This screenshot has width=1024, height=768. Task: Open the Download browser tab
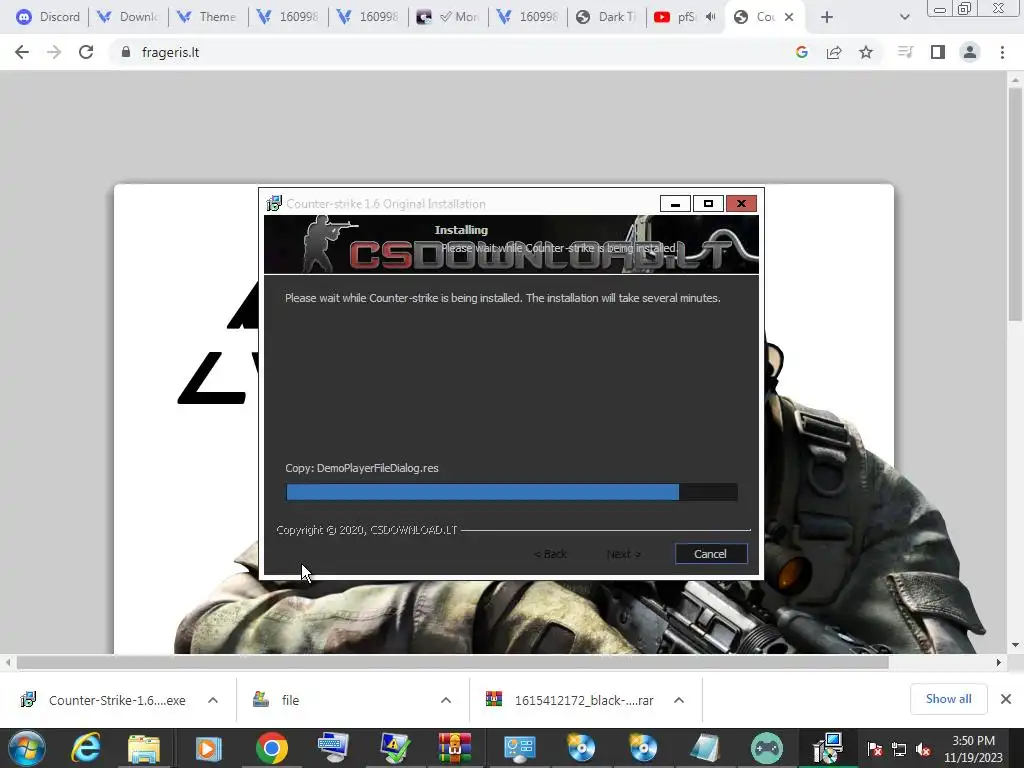[x=129, y=17]
